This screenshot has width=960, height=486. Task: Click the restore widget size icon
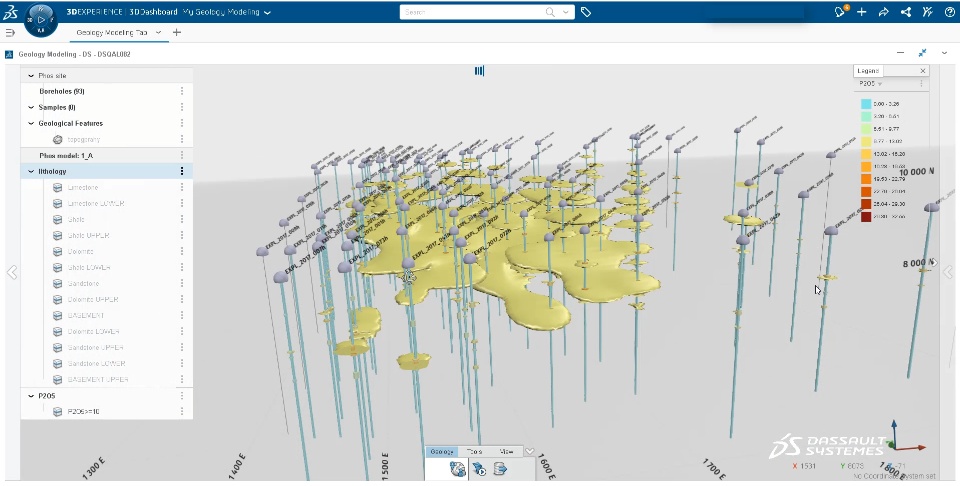click(923, 53)
